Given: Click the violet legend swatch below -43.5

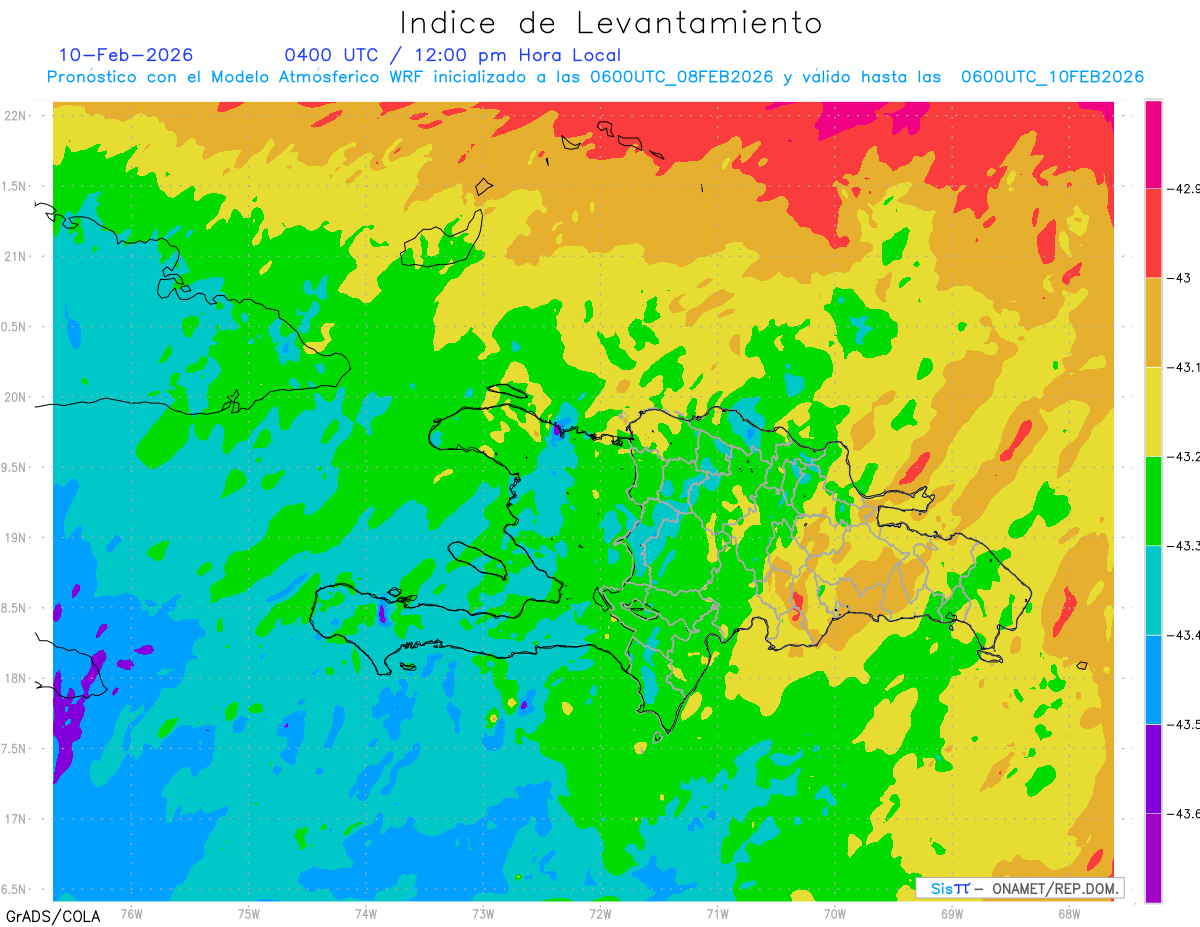Looking at the screenshot, I should (x=1153, y=768).
